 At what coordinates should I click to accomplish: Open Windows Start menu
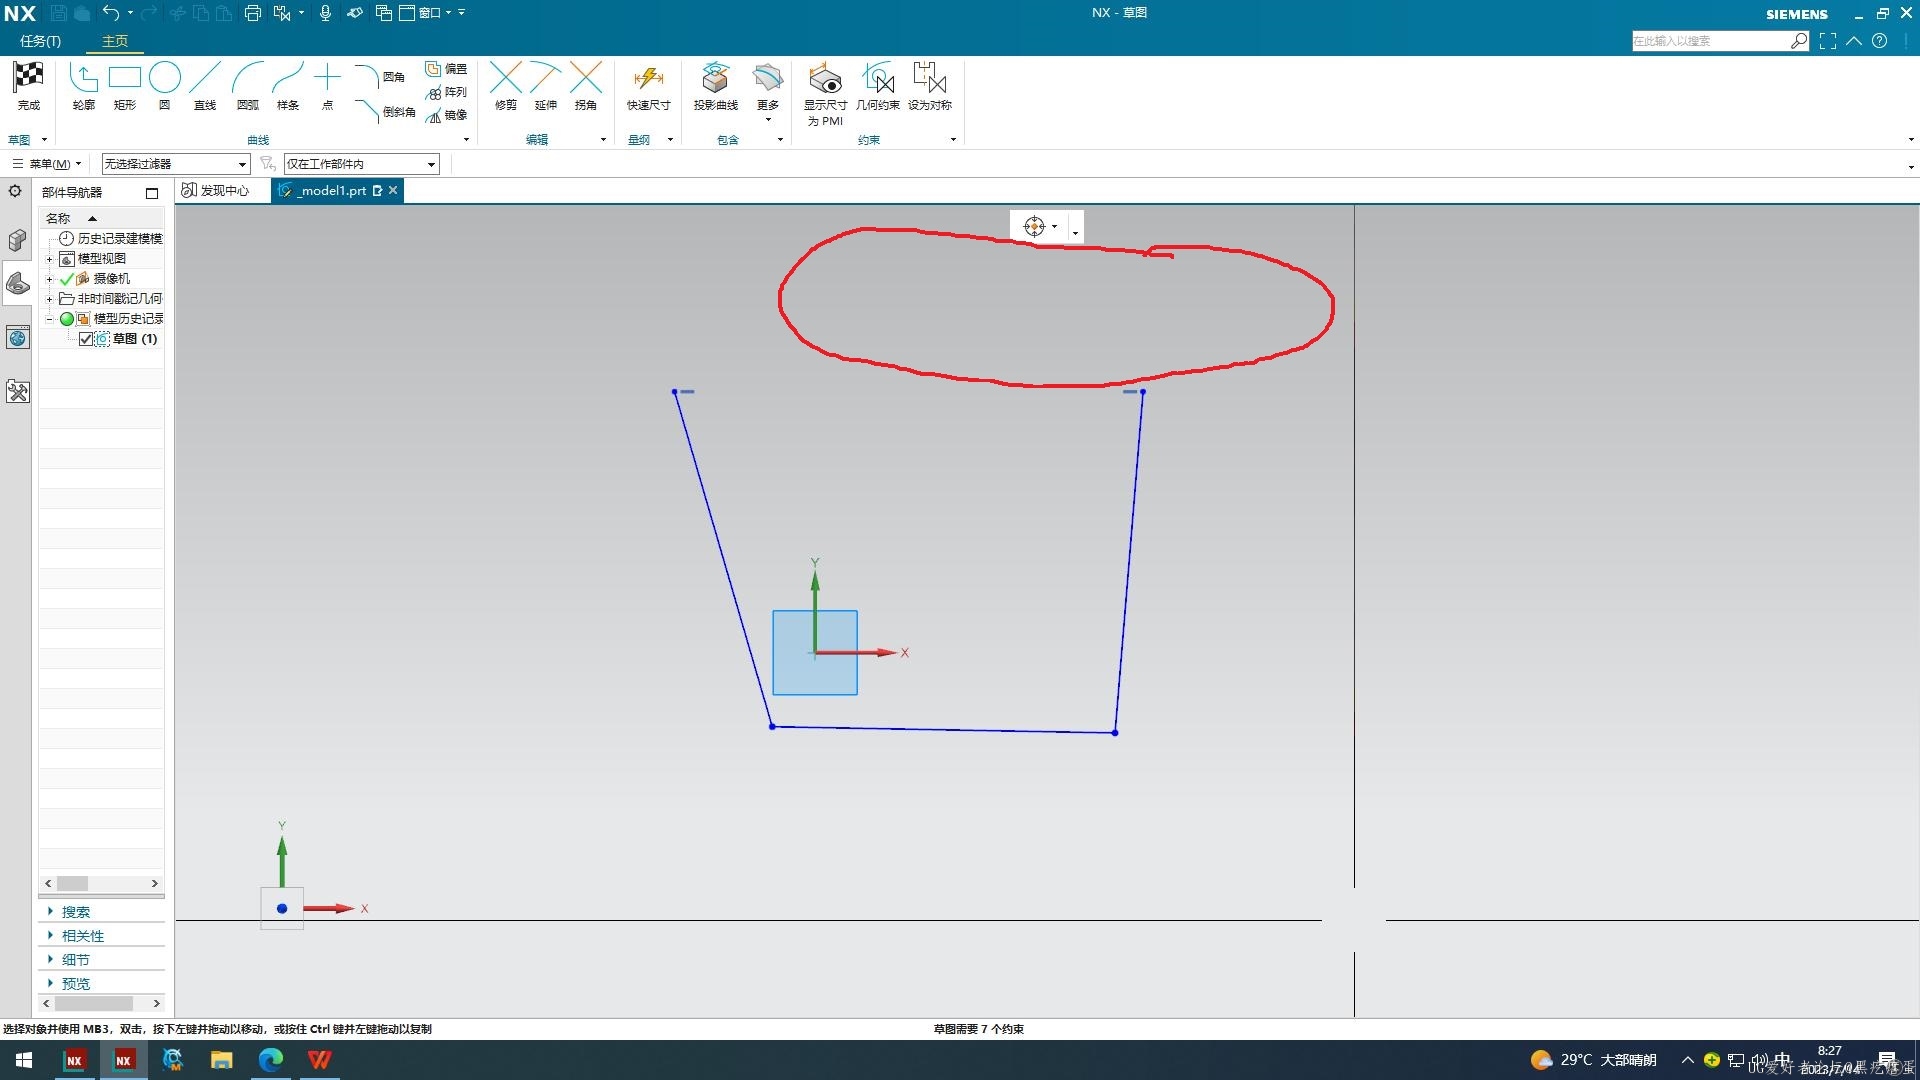[x=24, y=1060]
